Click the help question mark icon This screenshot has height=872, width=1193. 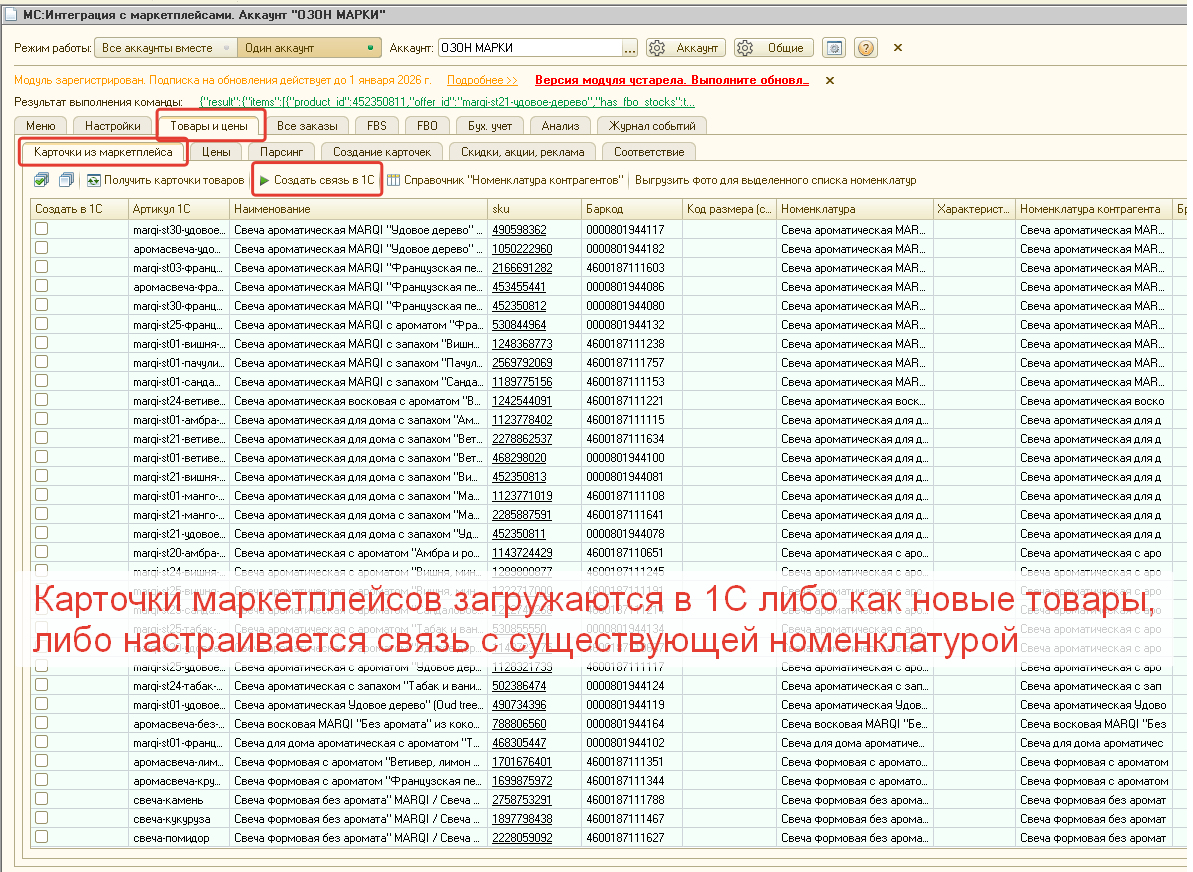click(x=866, y=48)
